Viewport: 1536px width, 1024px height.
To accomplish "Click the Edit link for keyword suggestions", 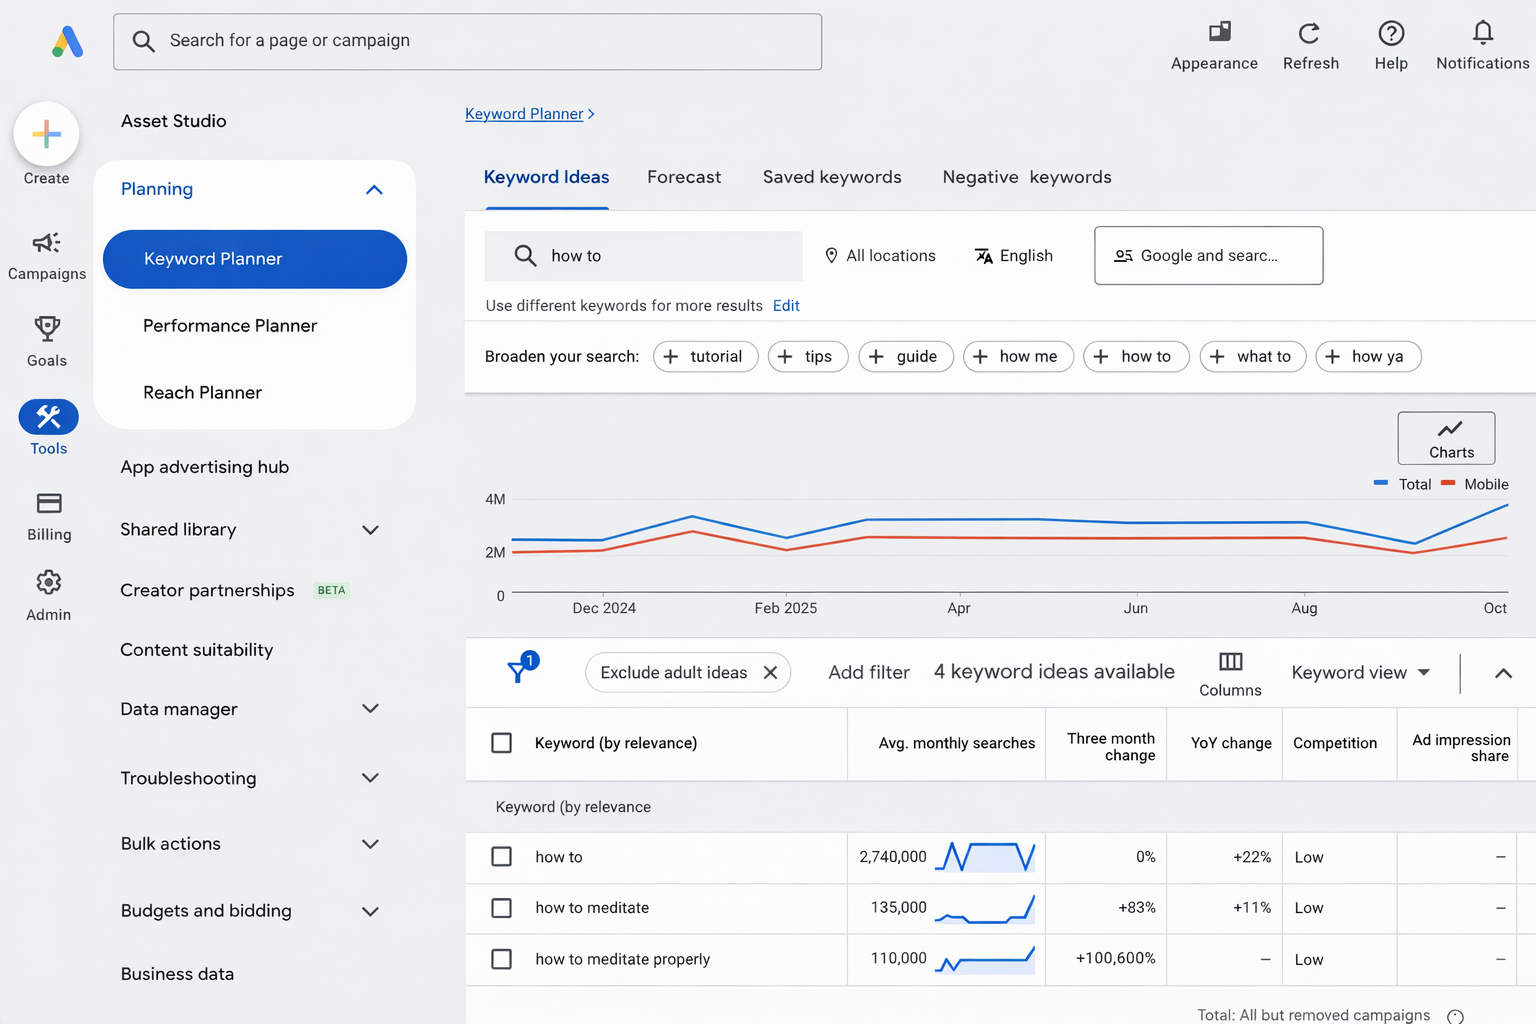I will pyautogui.click(x=786, y=305).
